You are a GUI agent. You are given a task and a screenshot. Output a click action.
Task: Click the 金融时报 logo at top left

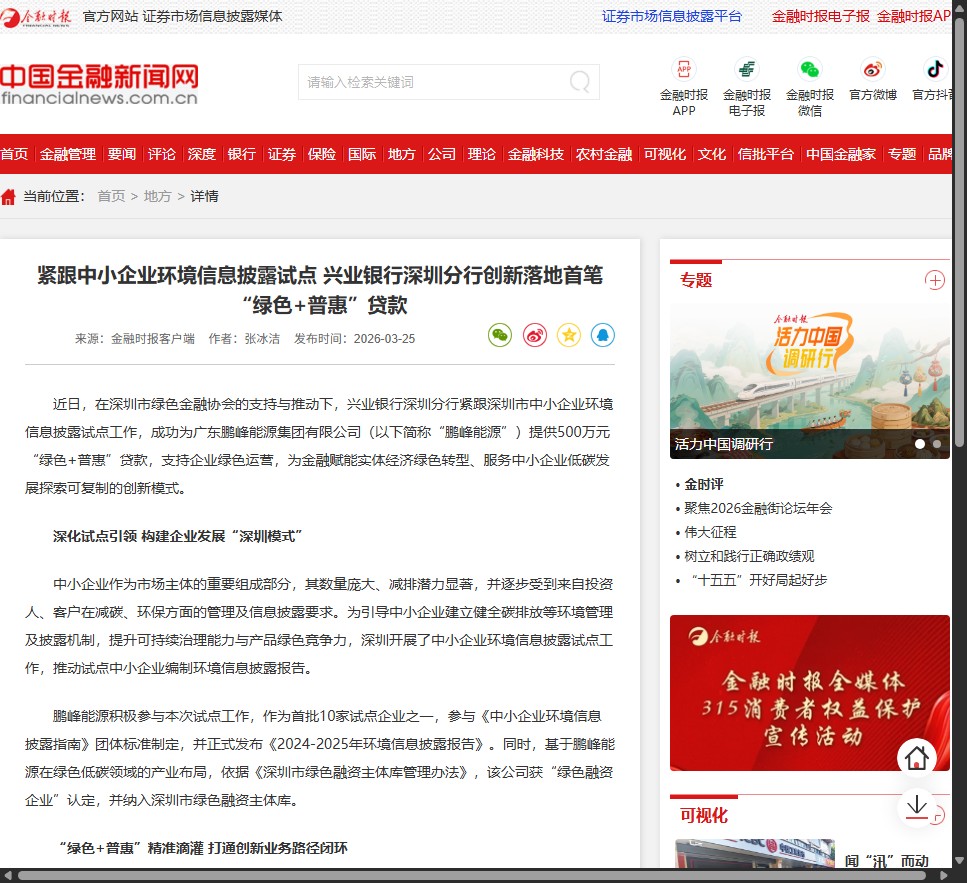36,17
